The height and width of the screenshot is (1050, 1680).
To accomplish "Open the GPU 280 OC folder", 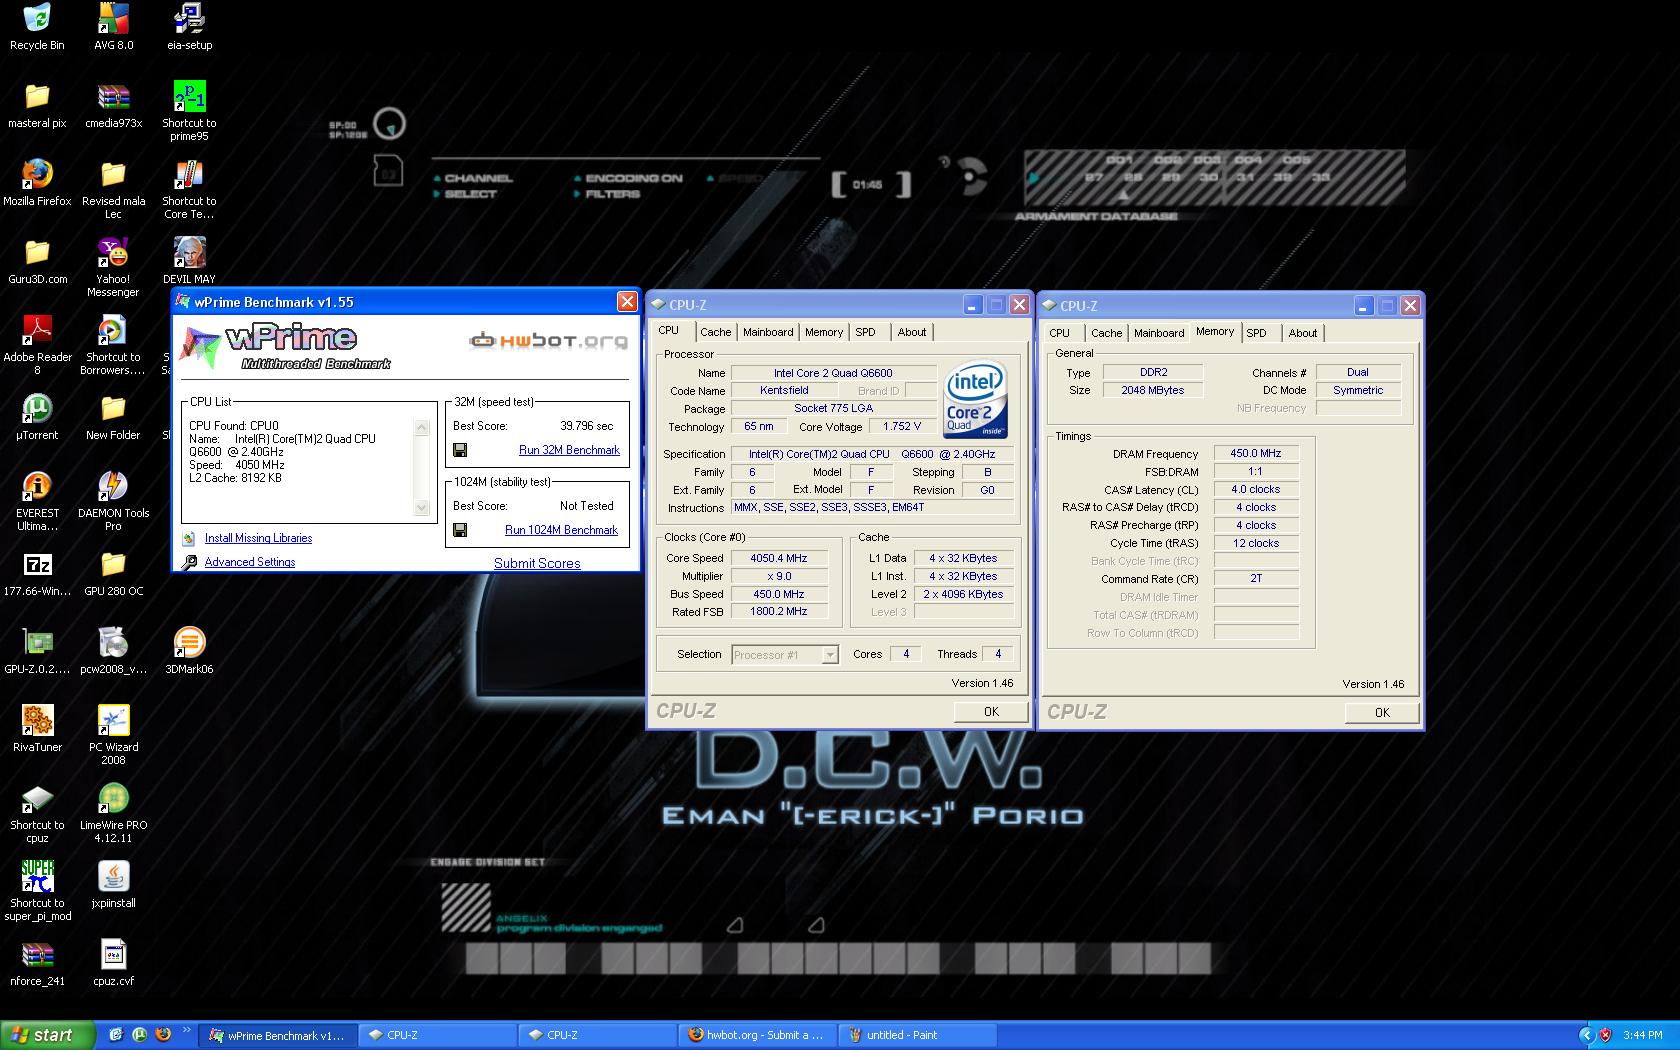I will 113,565.
